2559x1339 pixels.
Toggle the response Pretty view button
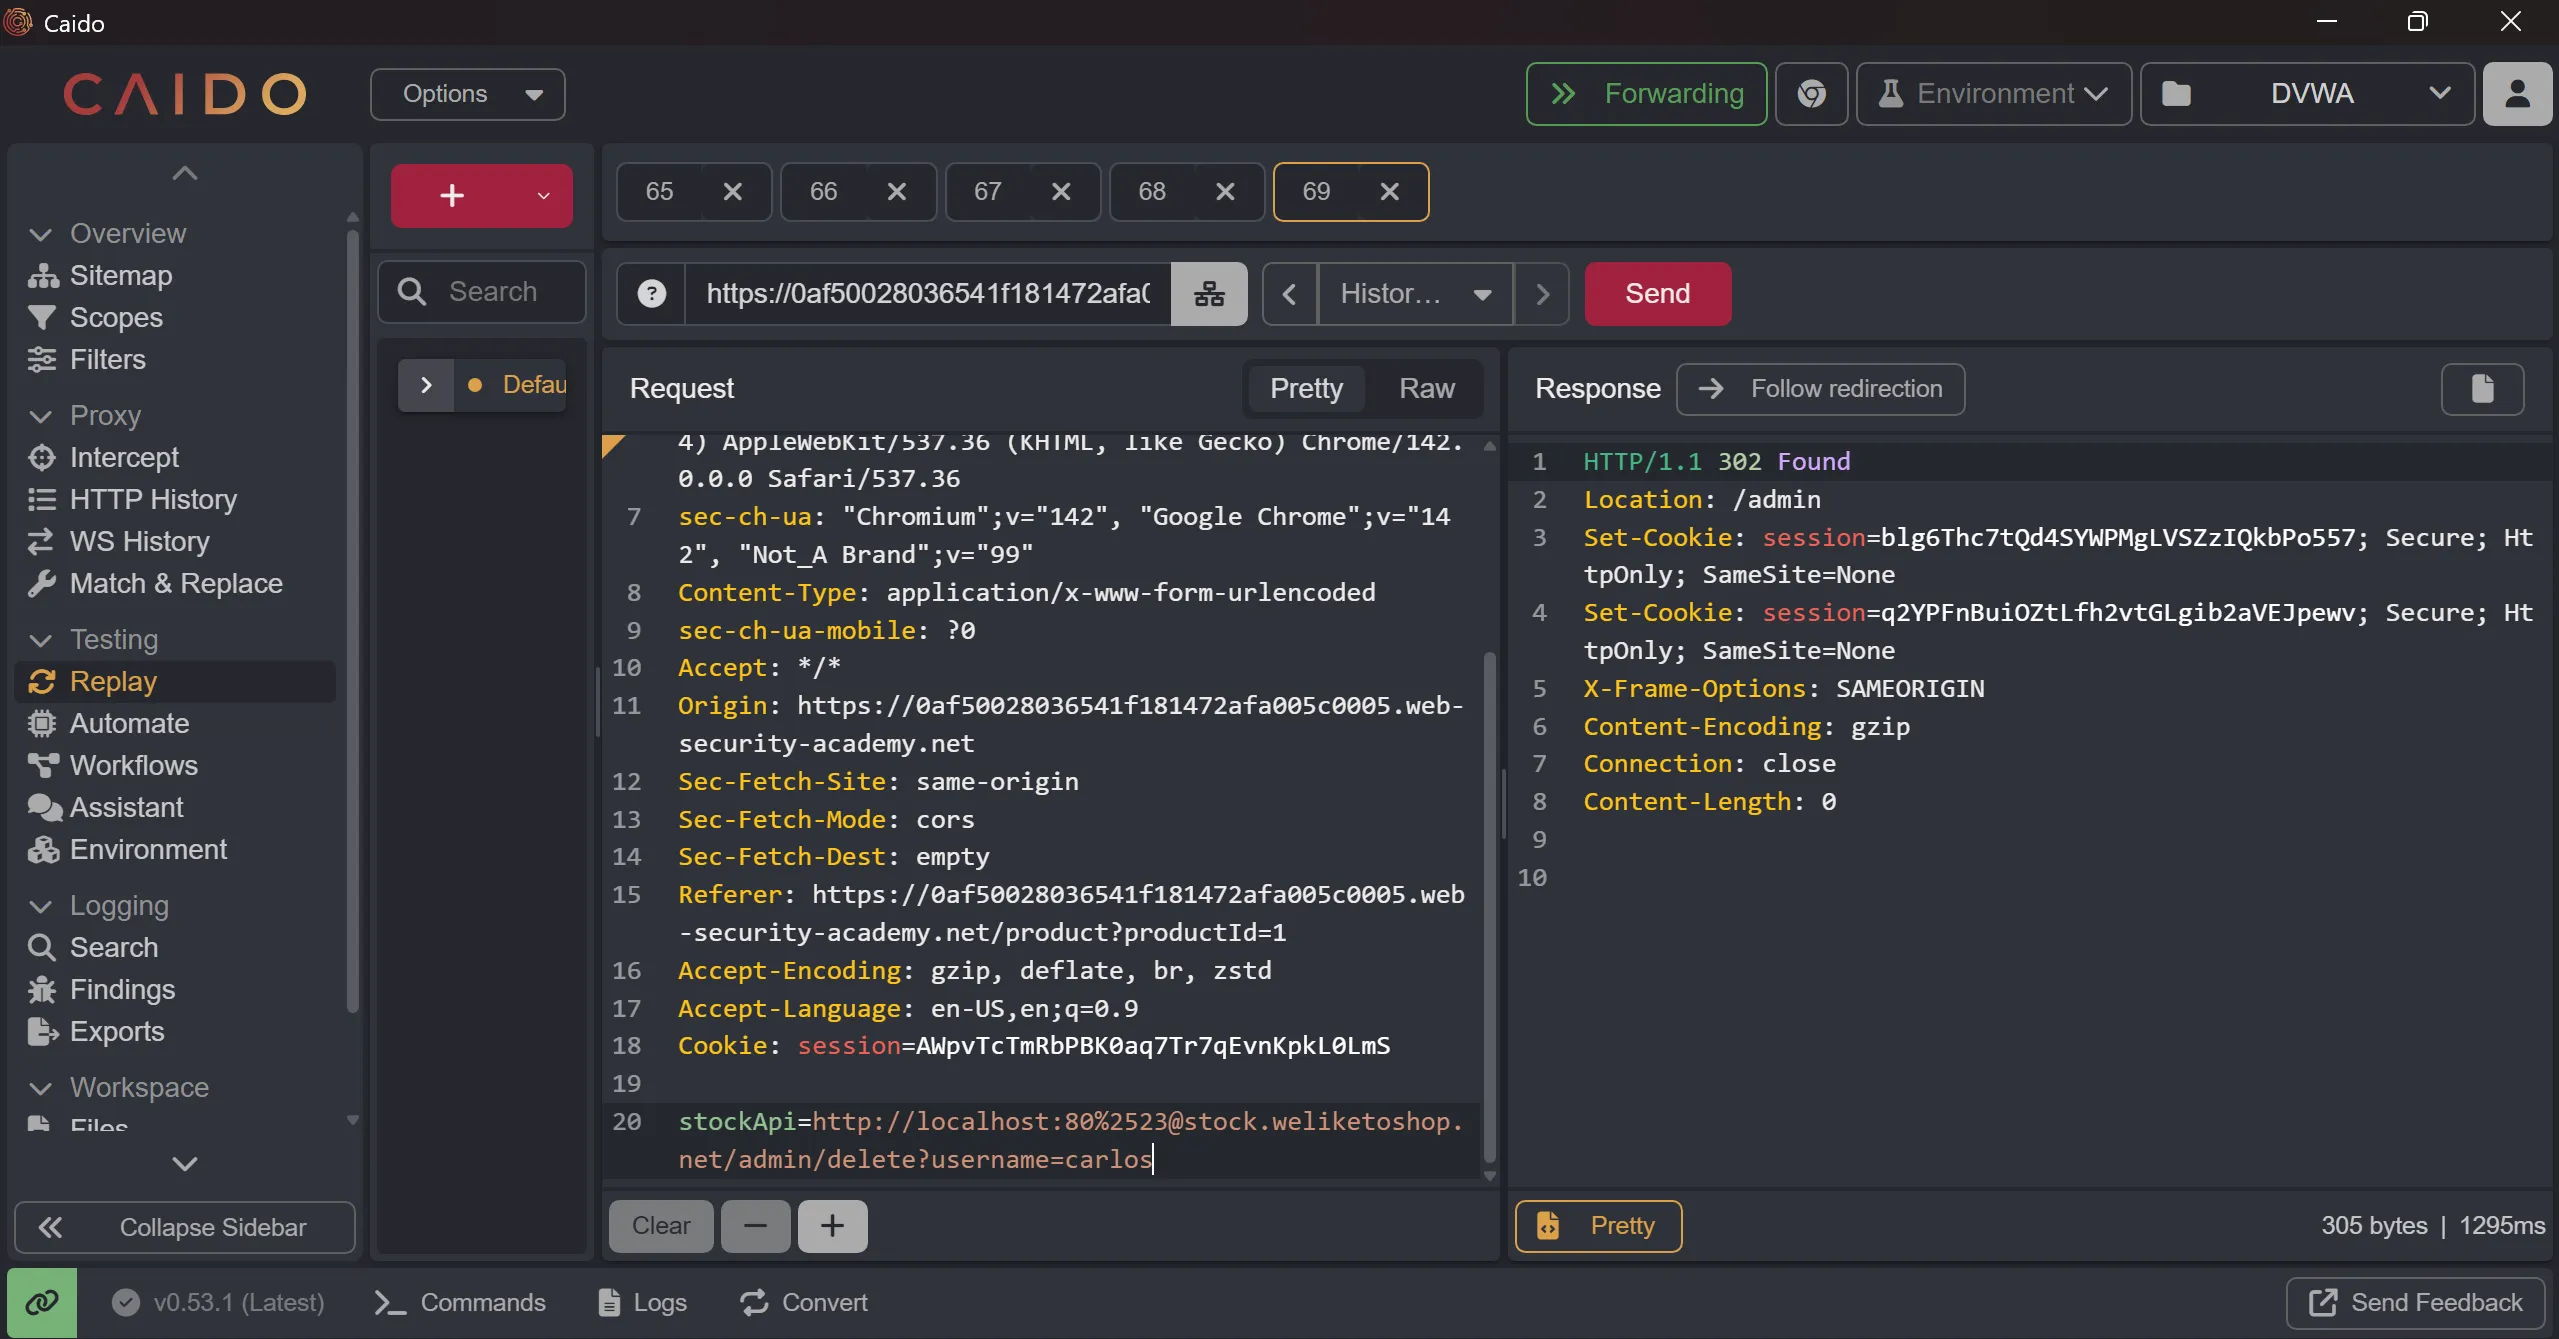pos(1598,1226)
